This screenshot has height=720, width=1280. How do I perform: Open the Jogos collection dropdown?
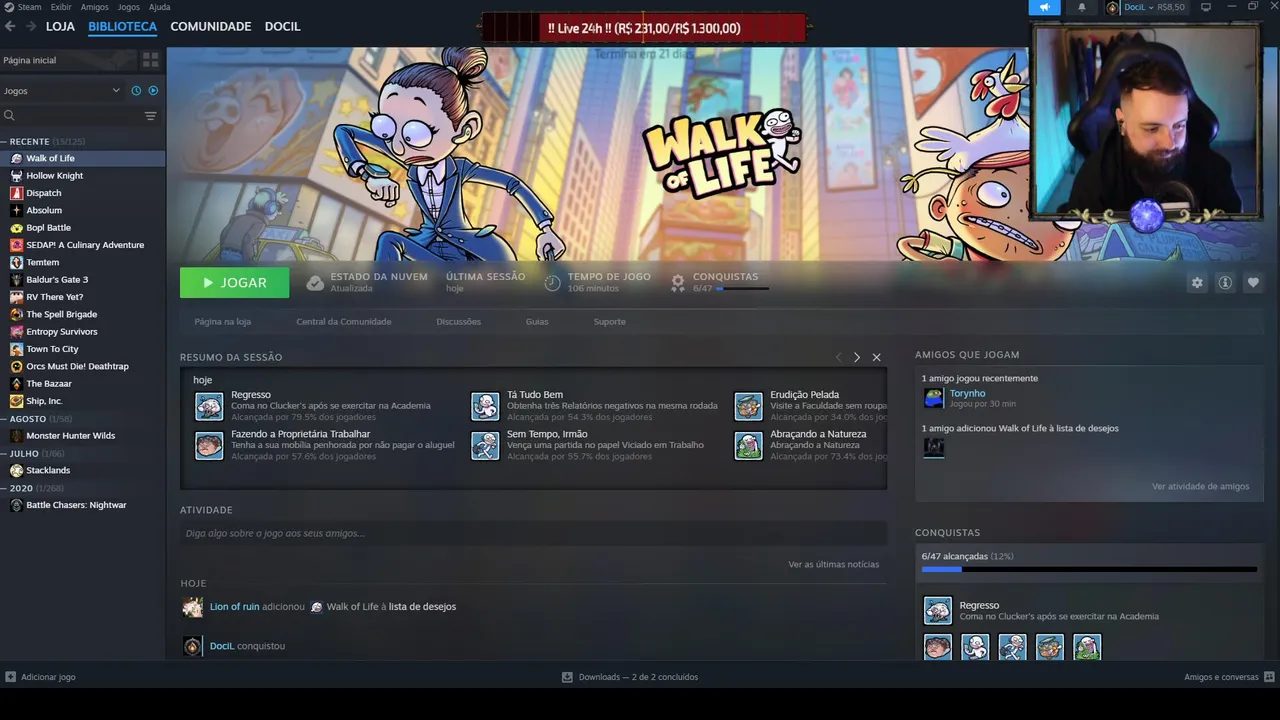[61, 90]
